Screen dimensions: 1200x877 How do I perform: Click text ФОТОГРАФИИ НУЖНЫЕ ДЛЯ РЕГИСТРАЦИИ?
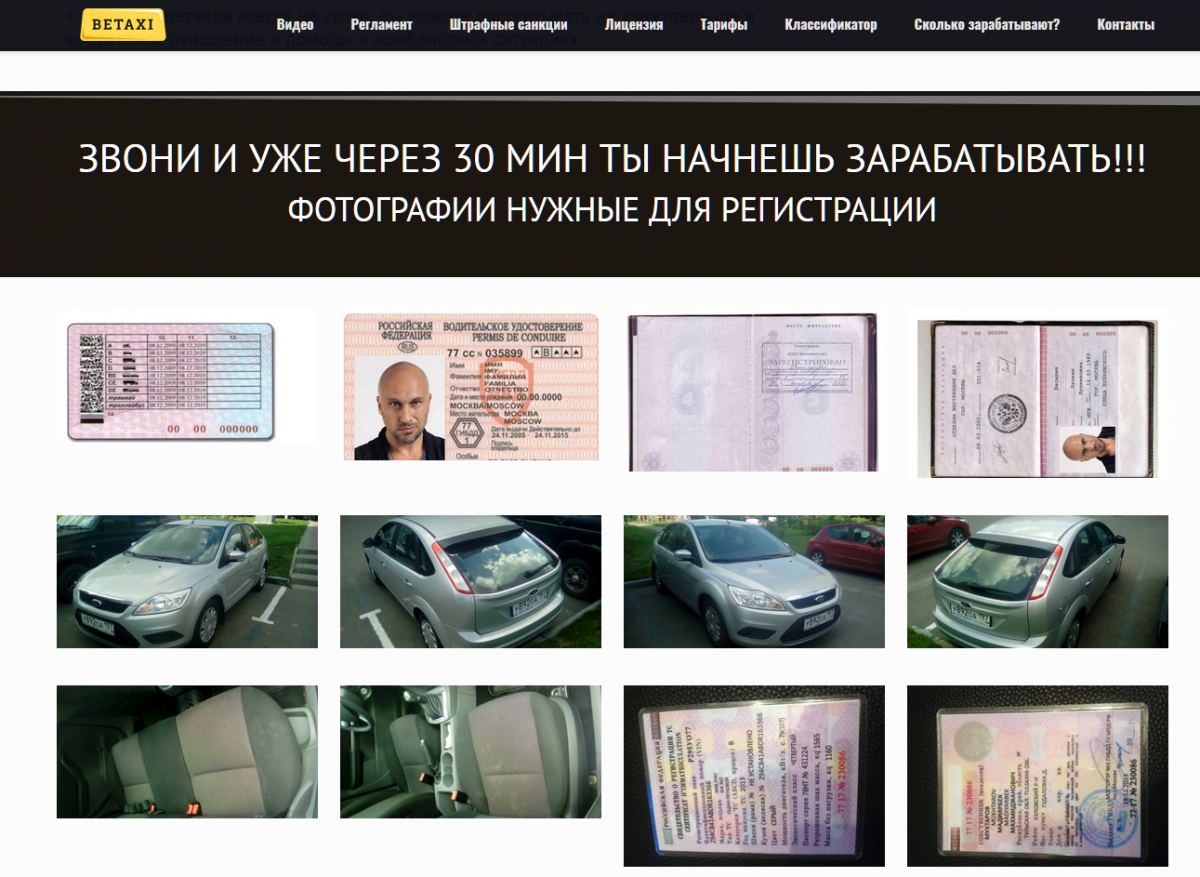click(612, 210)
